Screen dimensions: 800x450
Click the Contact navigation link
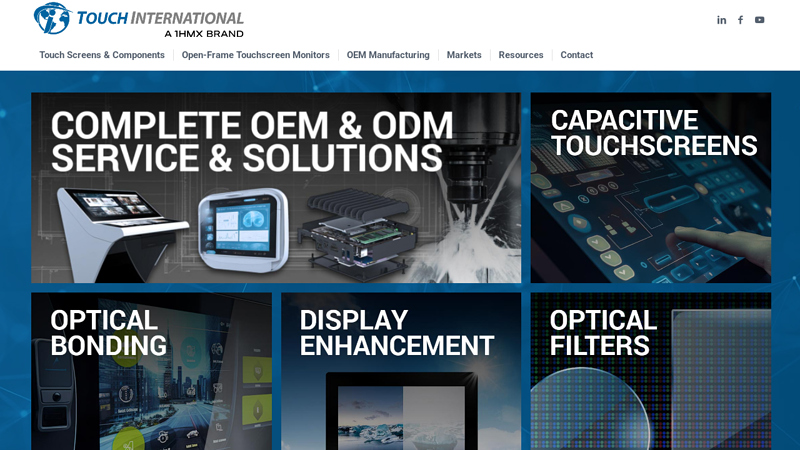(576, 55)
